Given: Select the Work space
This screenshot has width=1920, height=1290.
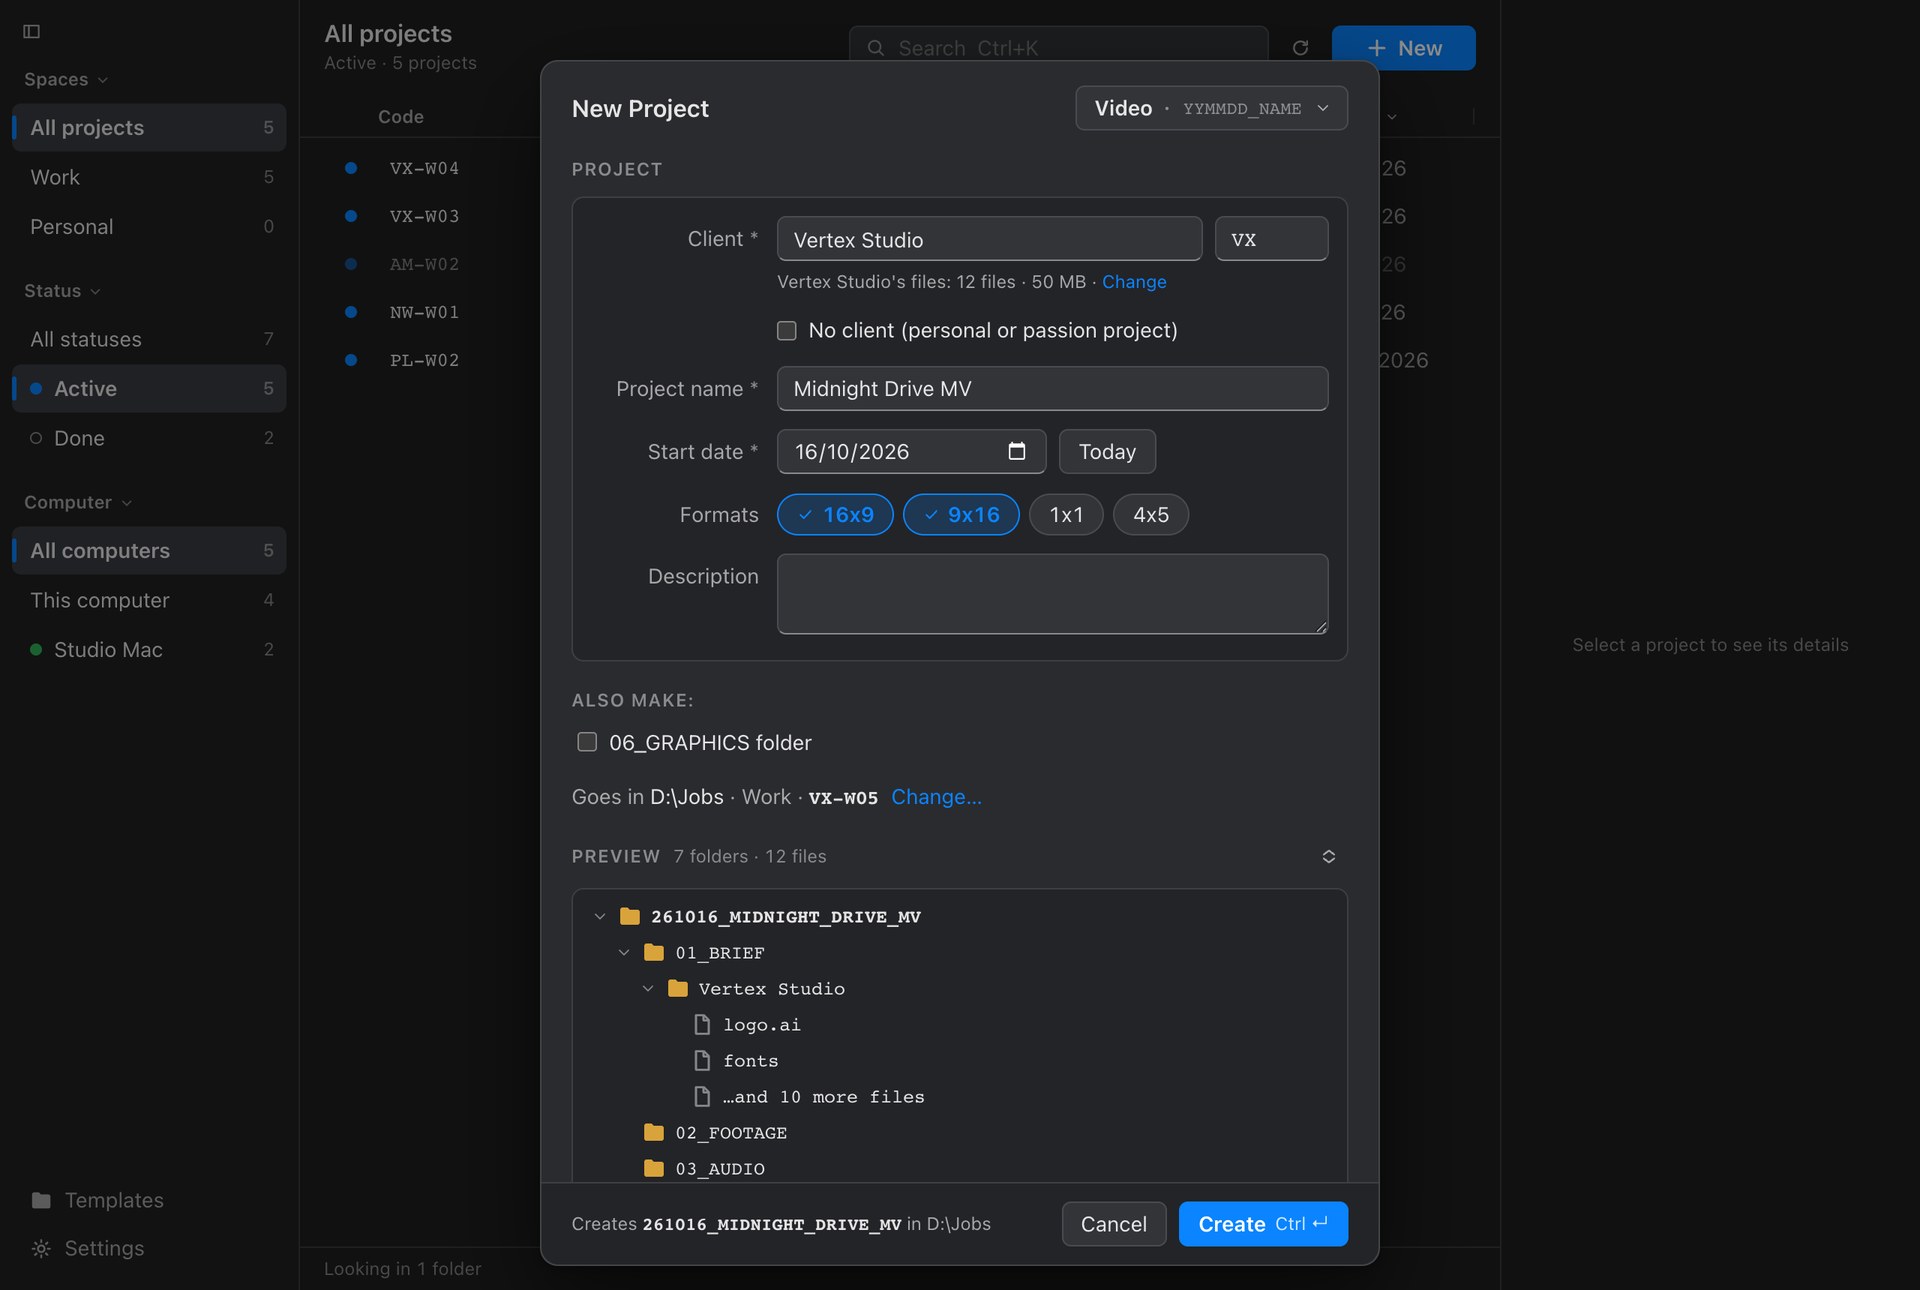Looking at the screenshot, I should 149,177.
